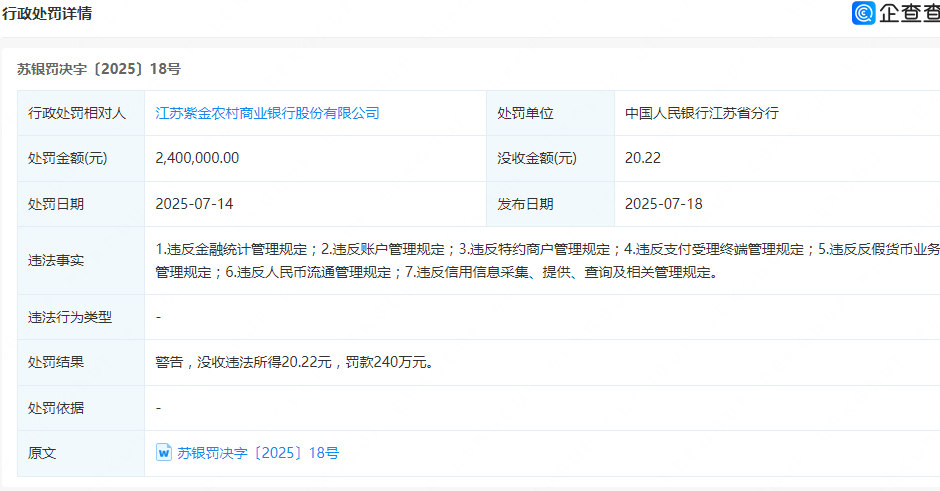This screenshot has width=940, height=491.
Task: Open the 苏银罚决字〔2025〕18号 original document link
Action: pos(258,453)
